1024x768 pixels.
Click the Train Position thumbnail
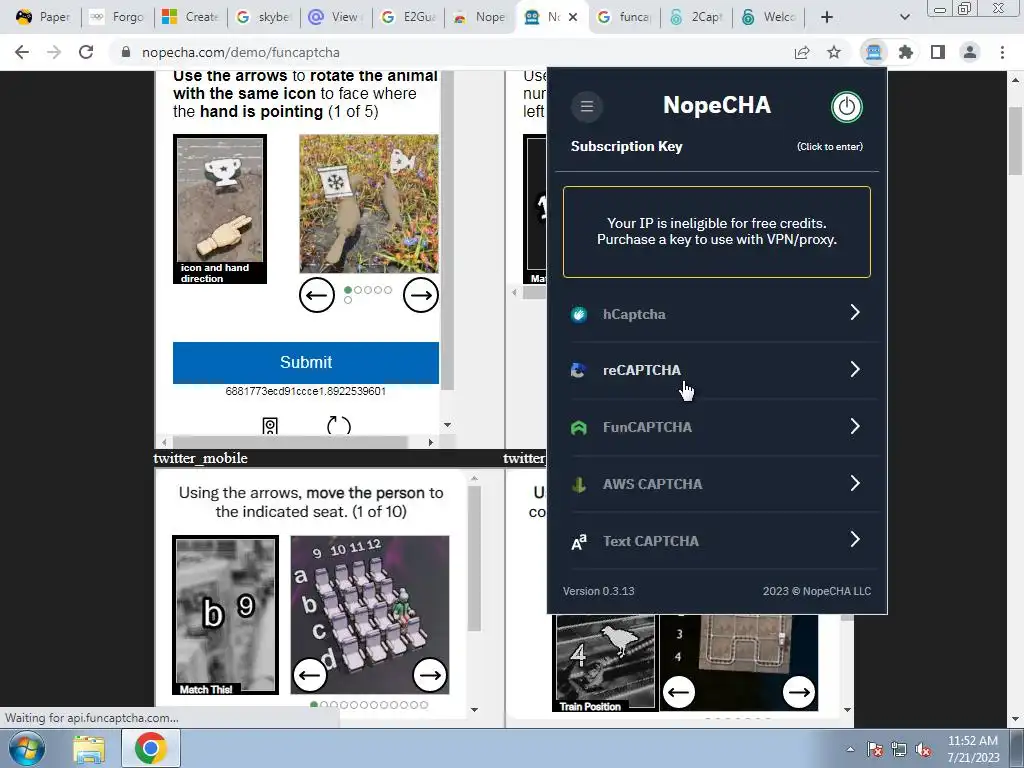pyautogui.click(x=604, y=663)
